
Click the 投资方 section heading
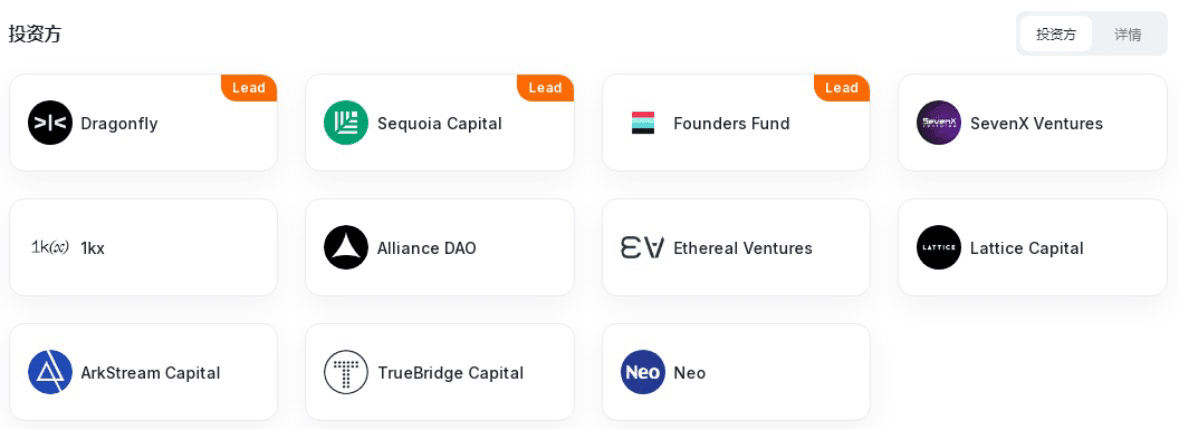35,34
